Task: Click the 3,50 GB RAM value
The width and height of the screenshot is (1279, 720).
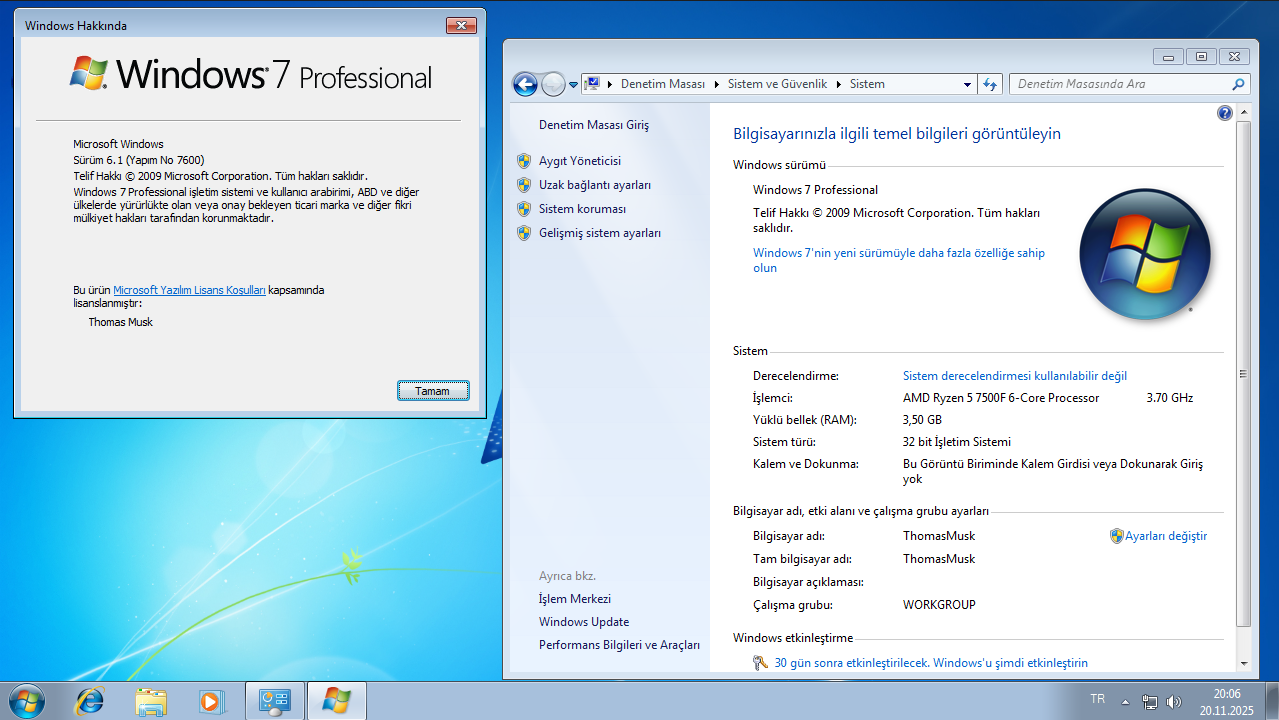Action: point(922,420)
